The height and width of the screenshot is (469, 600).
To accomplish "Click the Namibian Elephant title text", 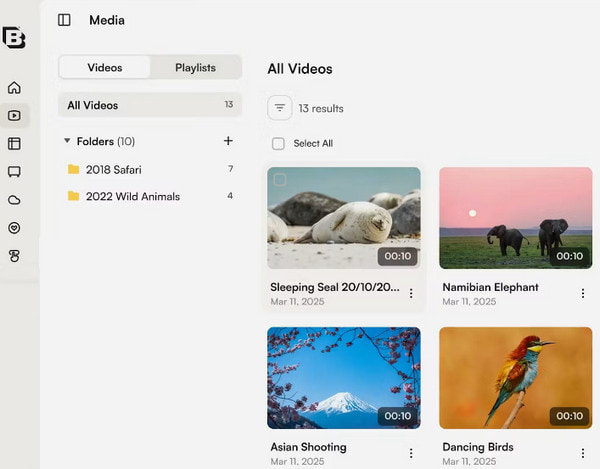I will pyautogui.click(x=490, y=287).
